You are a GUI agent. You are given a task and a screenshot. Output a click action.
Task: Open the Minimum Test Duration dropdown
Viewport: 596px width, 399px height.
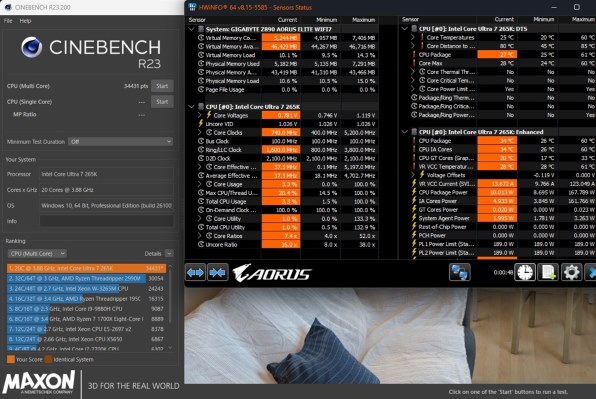pos(120,142)
